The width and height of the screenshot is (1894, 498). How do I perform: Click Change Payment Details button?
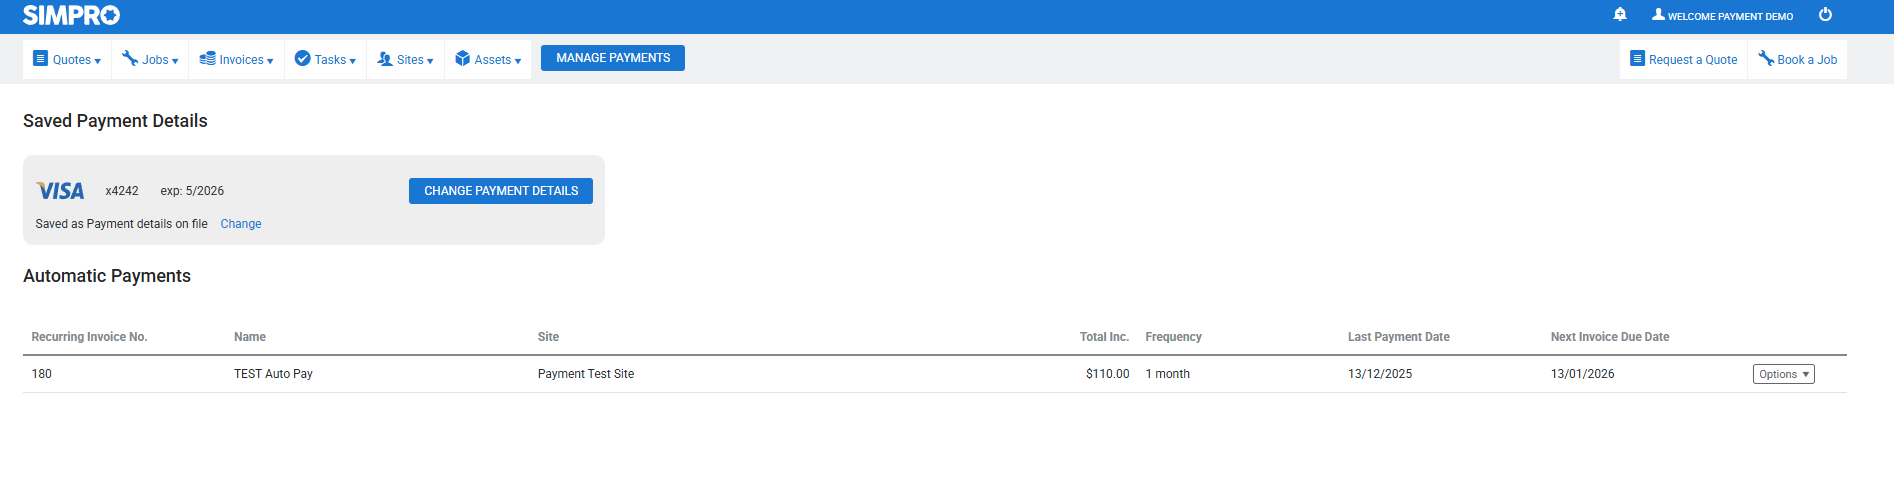(x=501, y=191)
